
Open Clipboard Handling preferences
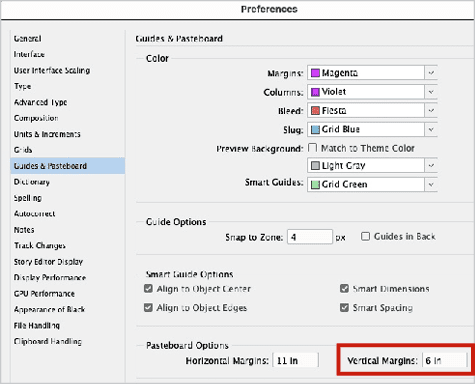pos(48,341)
